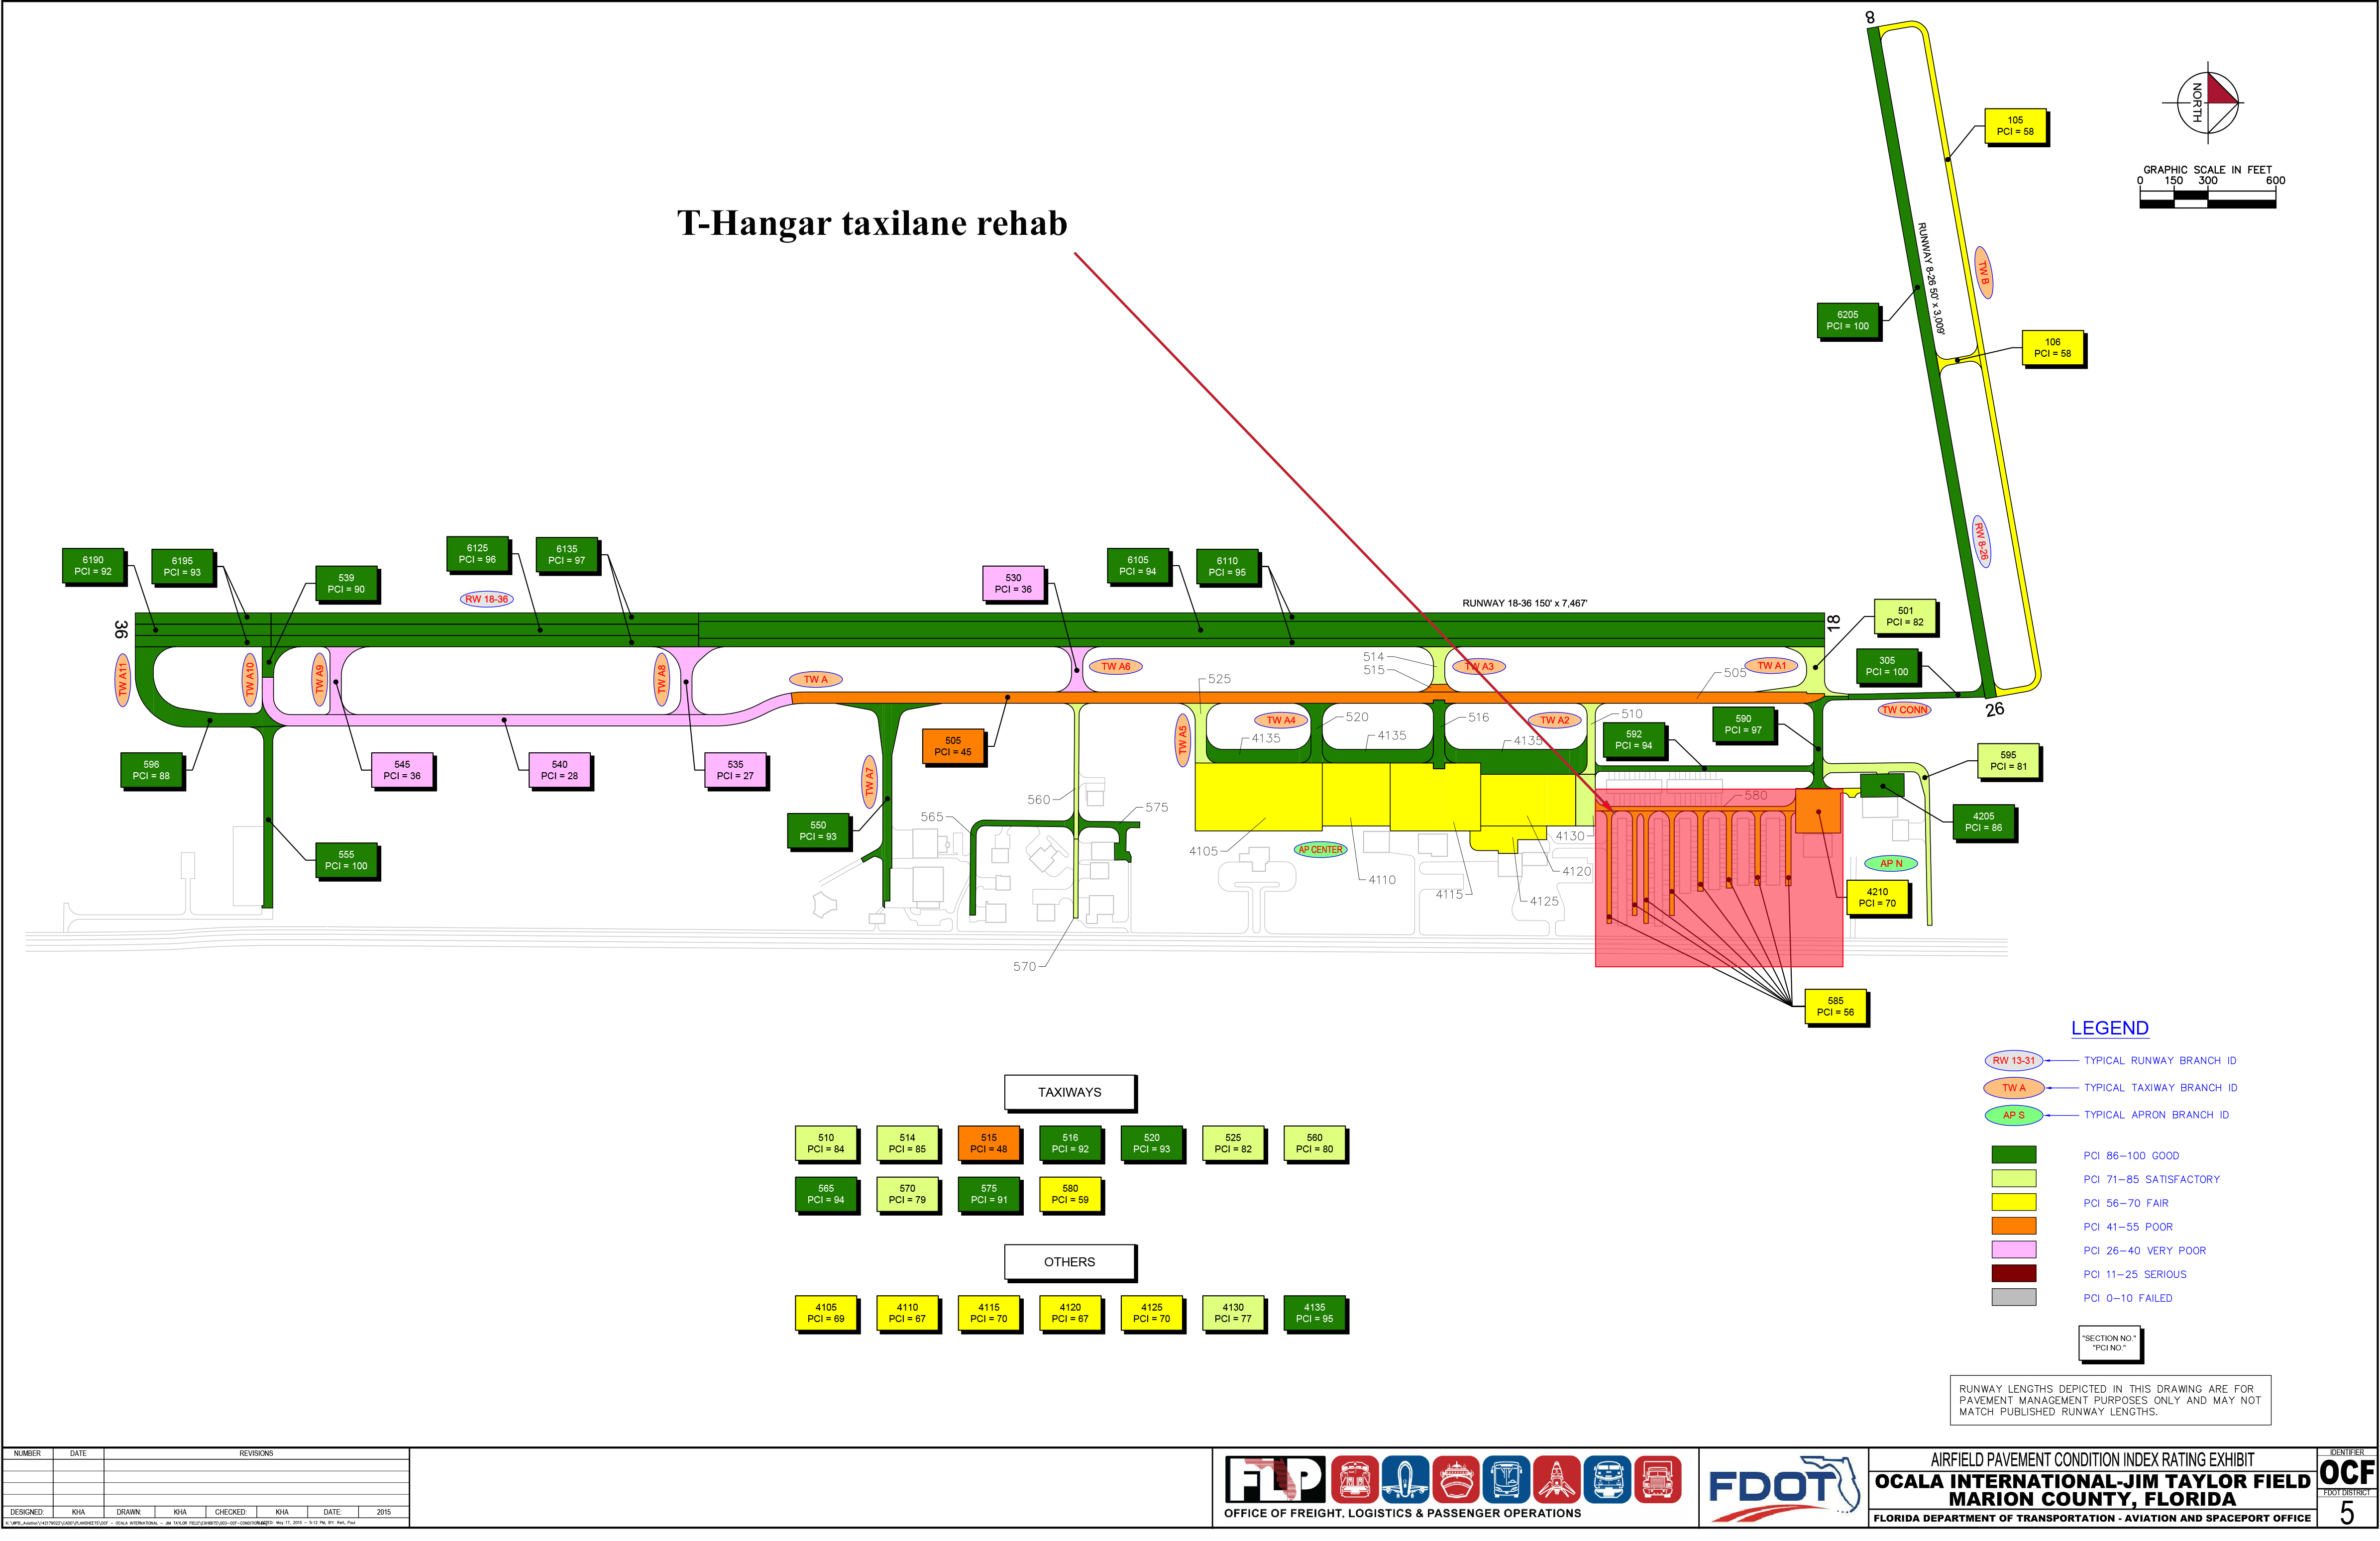
Task: Click the RW 18-36 runway branch oval
Action: (487, 599)
